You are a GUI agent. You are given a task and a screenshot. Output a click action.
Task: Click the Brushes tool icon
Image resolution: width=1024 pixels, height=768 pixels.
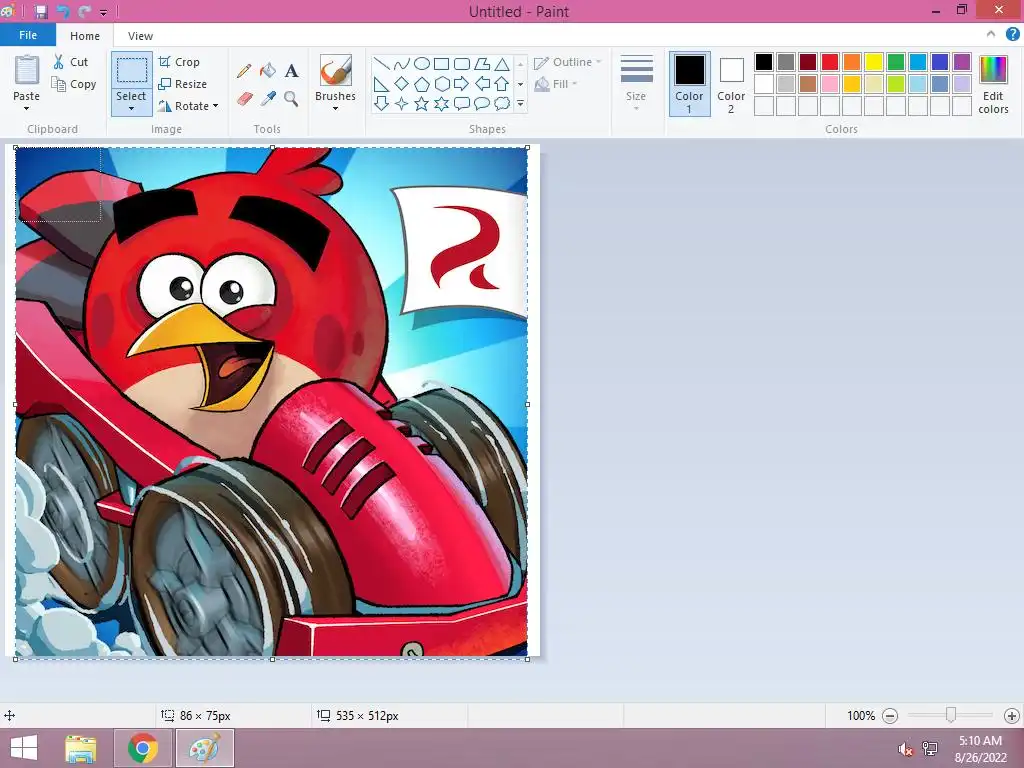coord(336,70)
